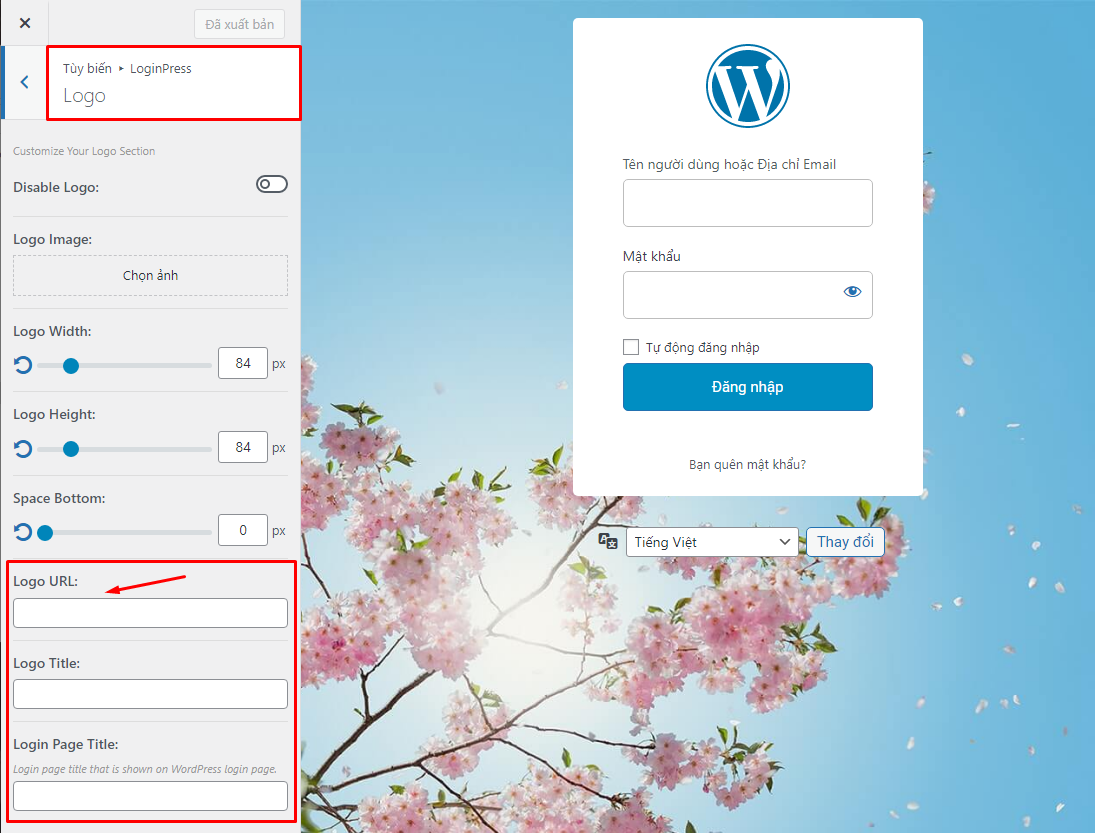The image size is (1095, 833).
Task: Check the Tự động đăng nhập checkbox
Action: [x=630, y=346]
